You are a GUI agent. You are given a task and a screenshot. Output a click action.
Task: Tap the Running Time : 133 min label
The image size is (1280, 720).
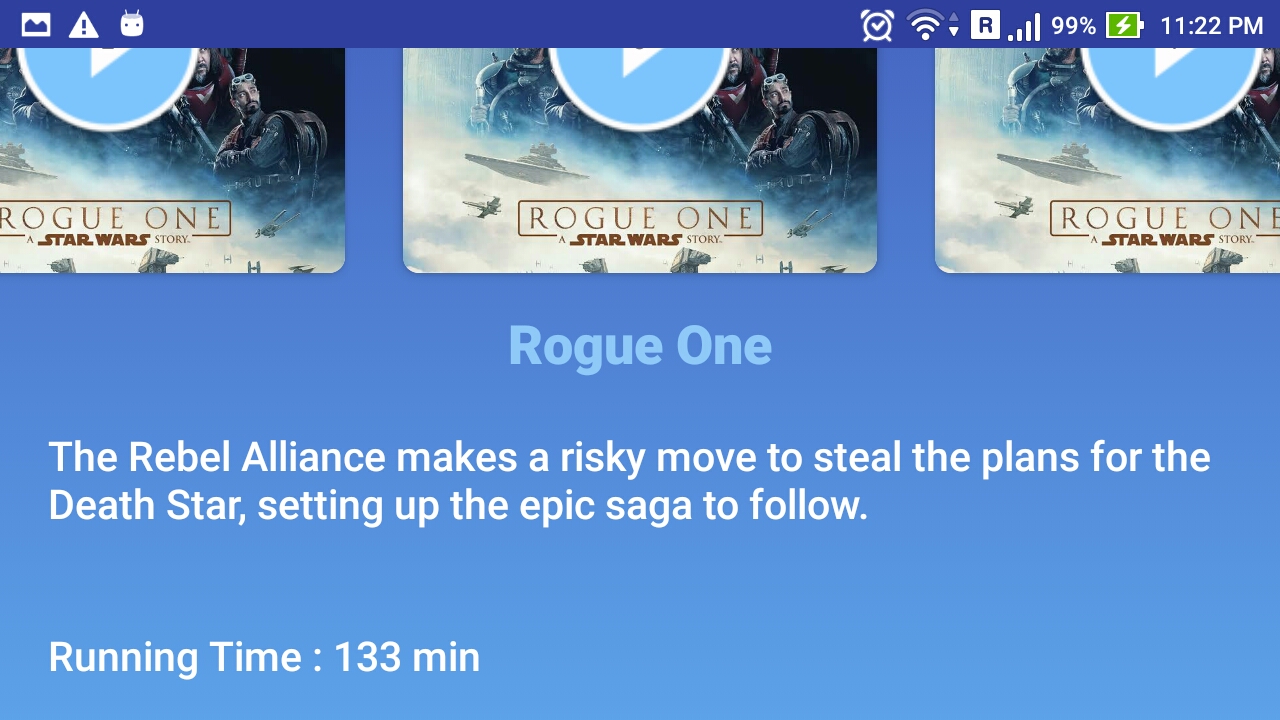264,657
